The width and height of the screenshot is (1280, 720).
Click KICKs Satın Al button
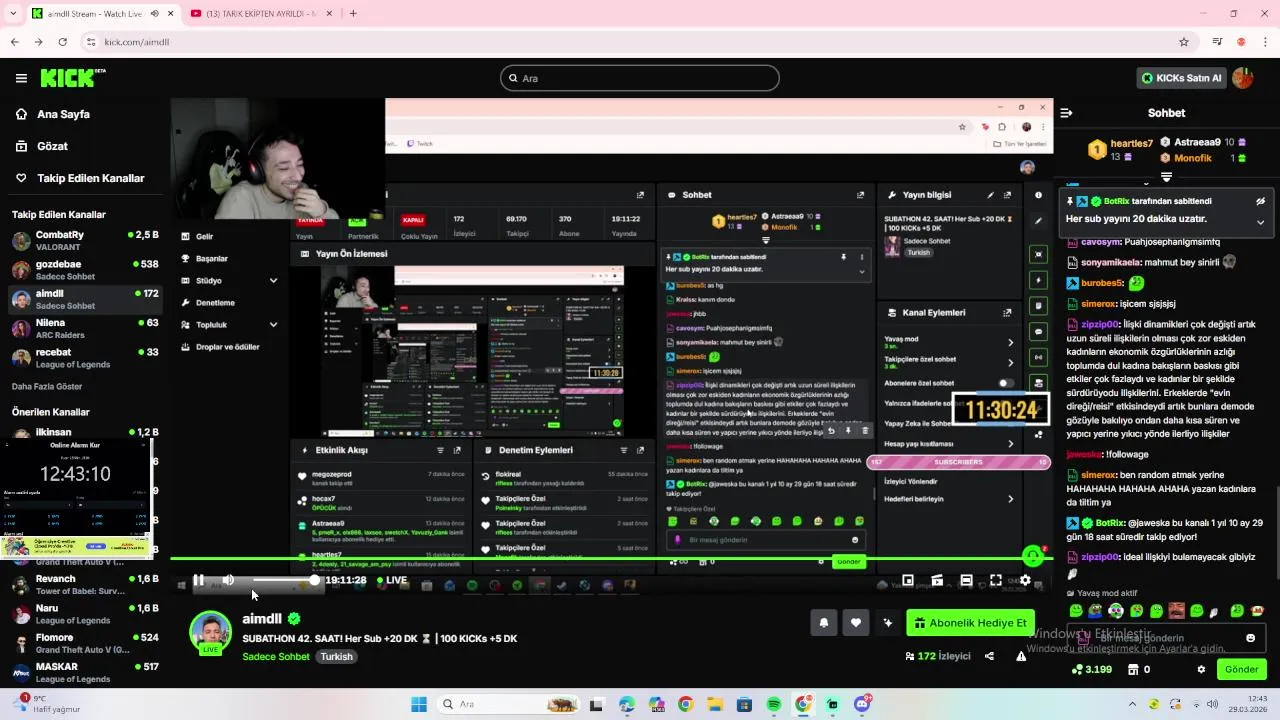coord(1181,78)
